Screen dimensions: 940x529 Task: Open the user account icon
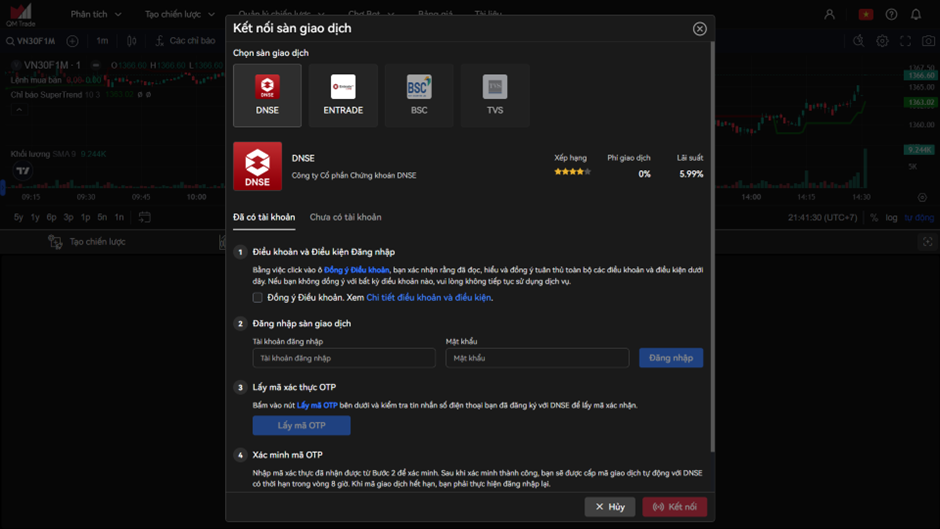pyautogui.click(x=829, y=14)
